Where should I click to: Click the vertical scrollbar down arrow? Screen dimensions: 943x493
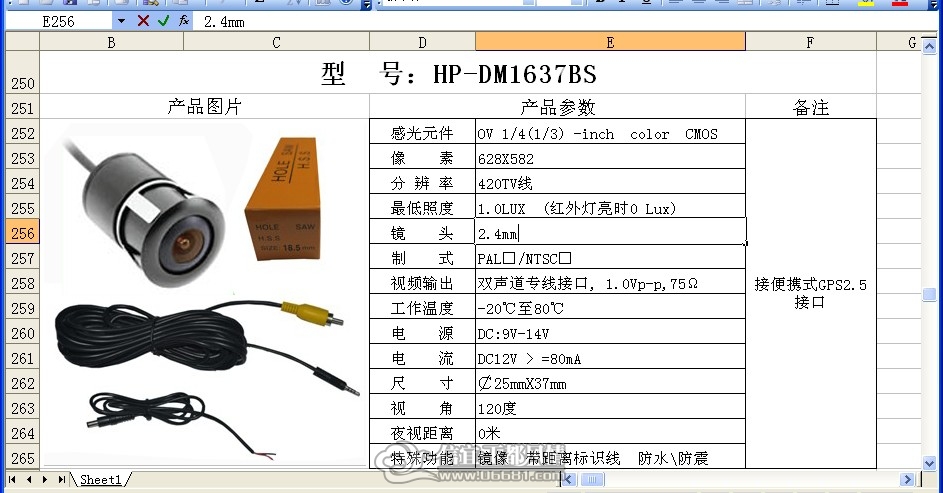point(929,464)
